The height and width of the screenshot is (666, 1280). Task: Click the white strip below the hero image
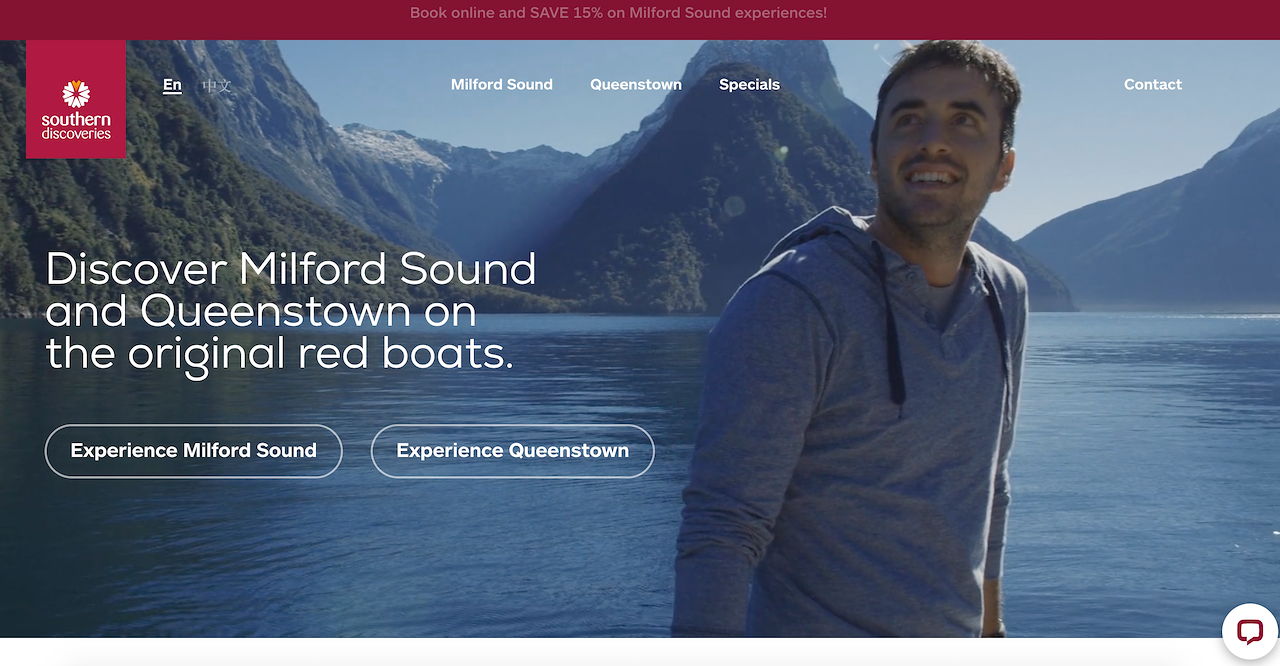[x=640, y=652]
